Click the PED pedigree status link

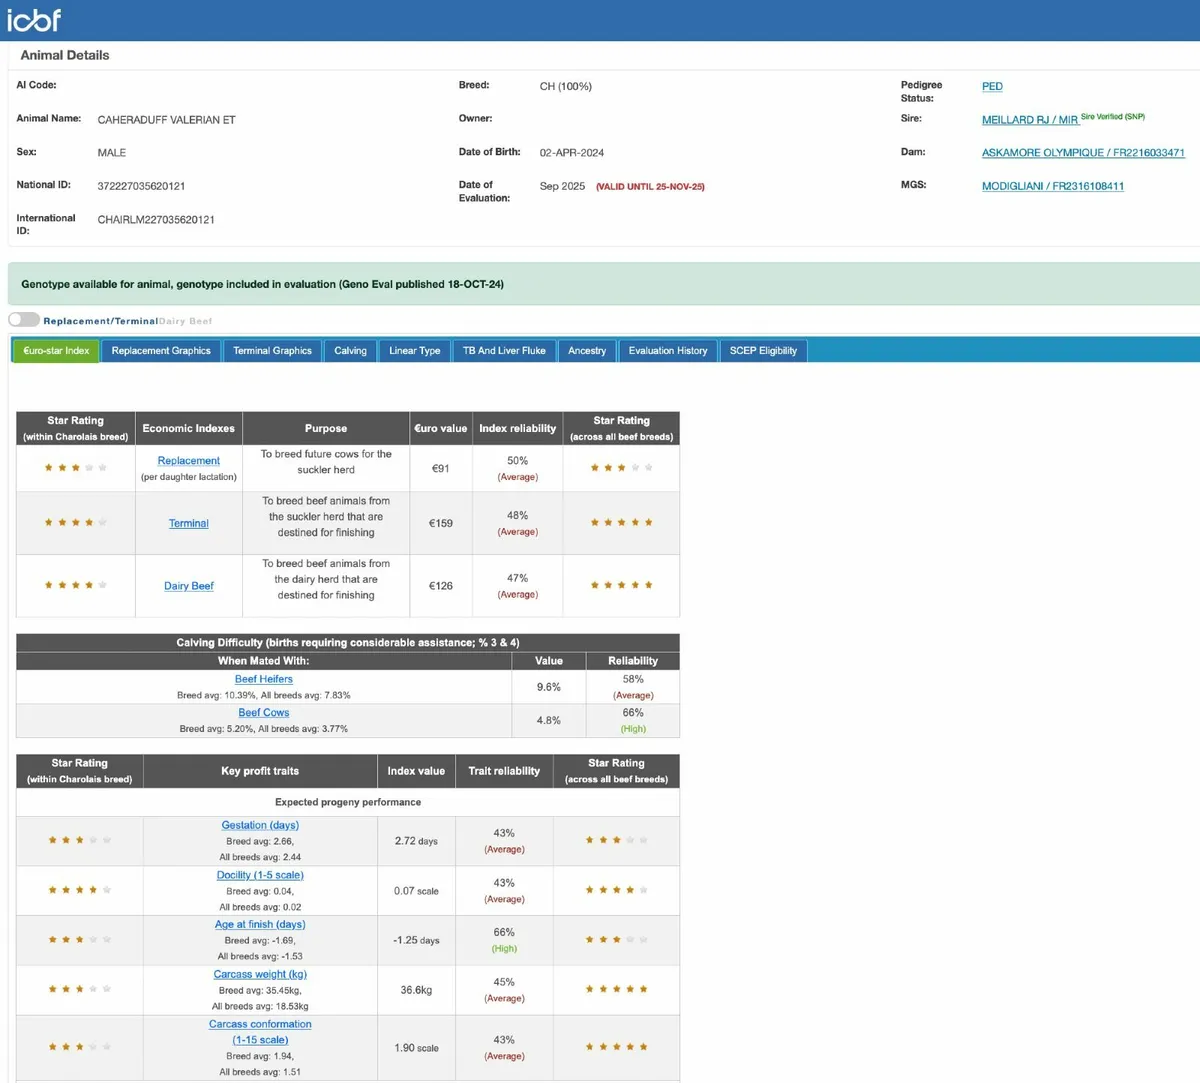[x=992, y=87]
